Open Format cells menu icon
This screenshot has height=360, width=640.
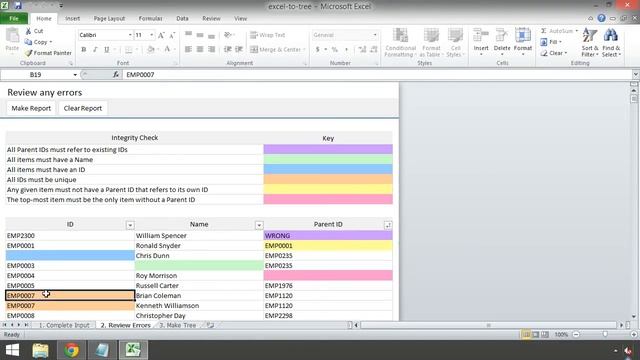click(523, 36)
